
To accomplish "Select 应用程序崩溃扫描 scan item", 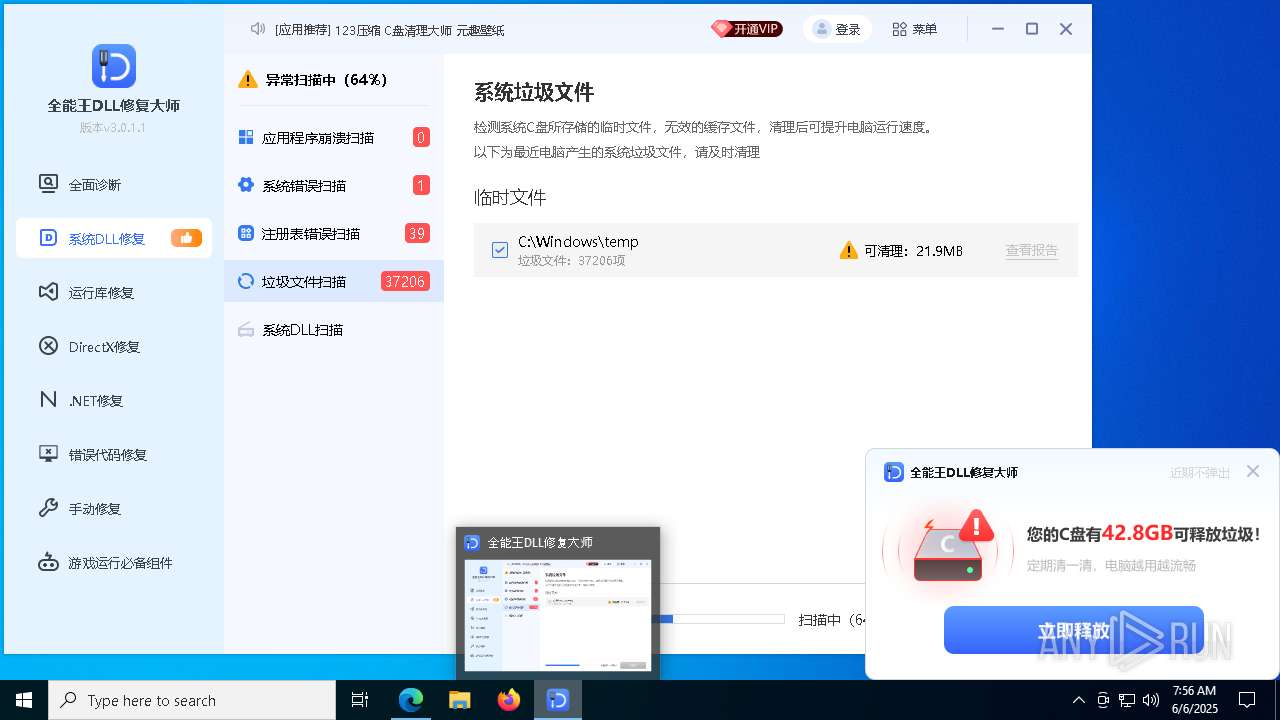I will (x=334, y=137).
